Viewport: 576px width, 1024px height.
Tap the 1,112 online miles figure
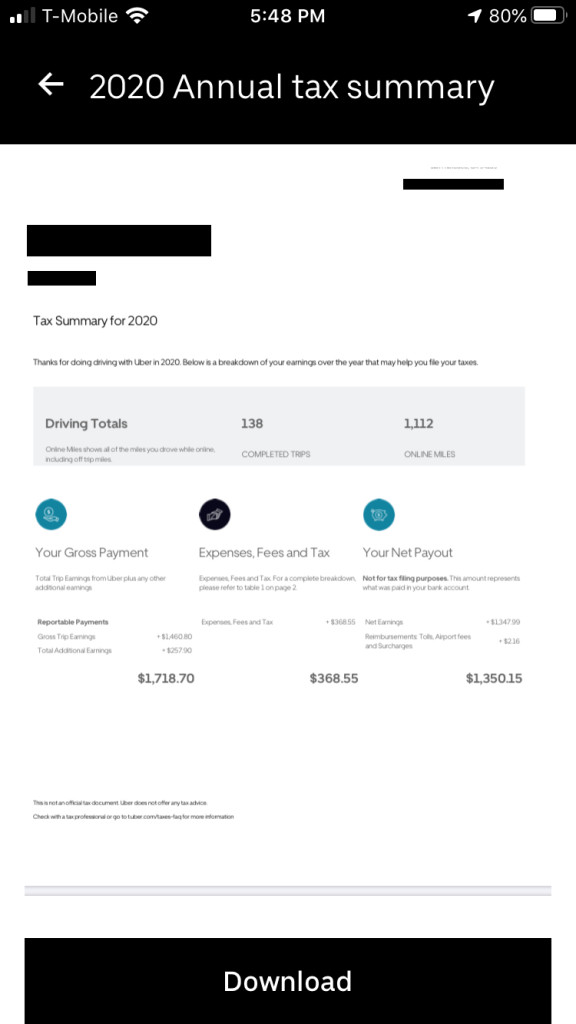coord(419,423)
